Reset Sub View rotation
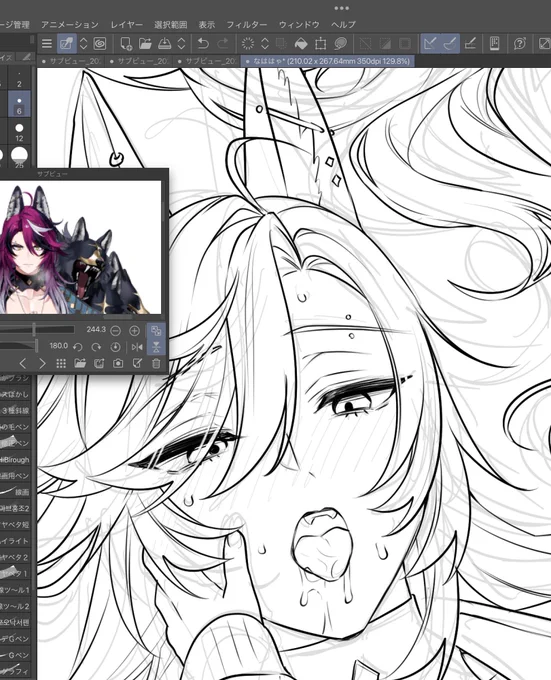 pos(115,347)
